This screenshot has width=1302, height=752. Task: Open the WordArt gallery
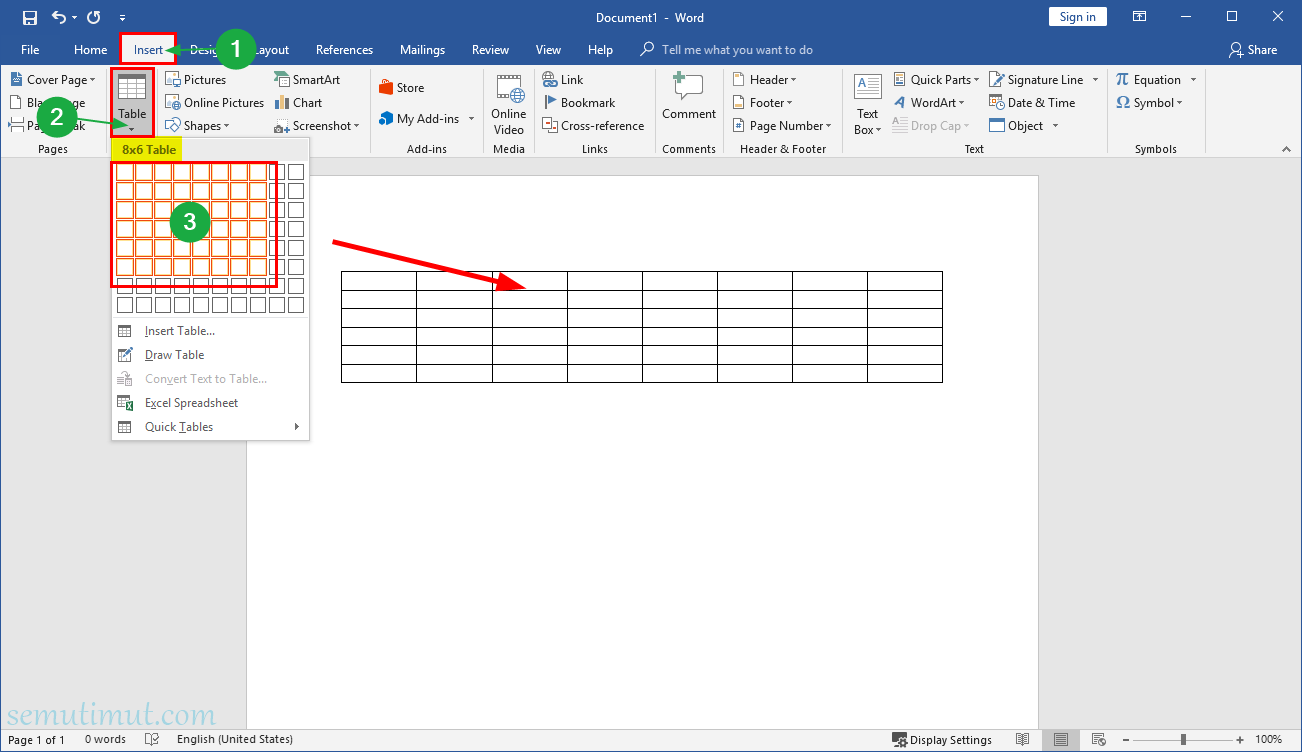click(x=929, y=103)
